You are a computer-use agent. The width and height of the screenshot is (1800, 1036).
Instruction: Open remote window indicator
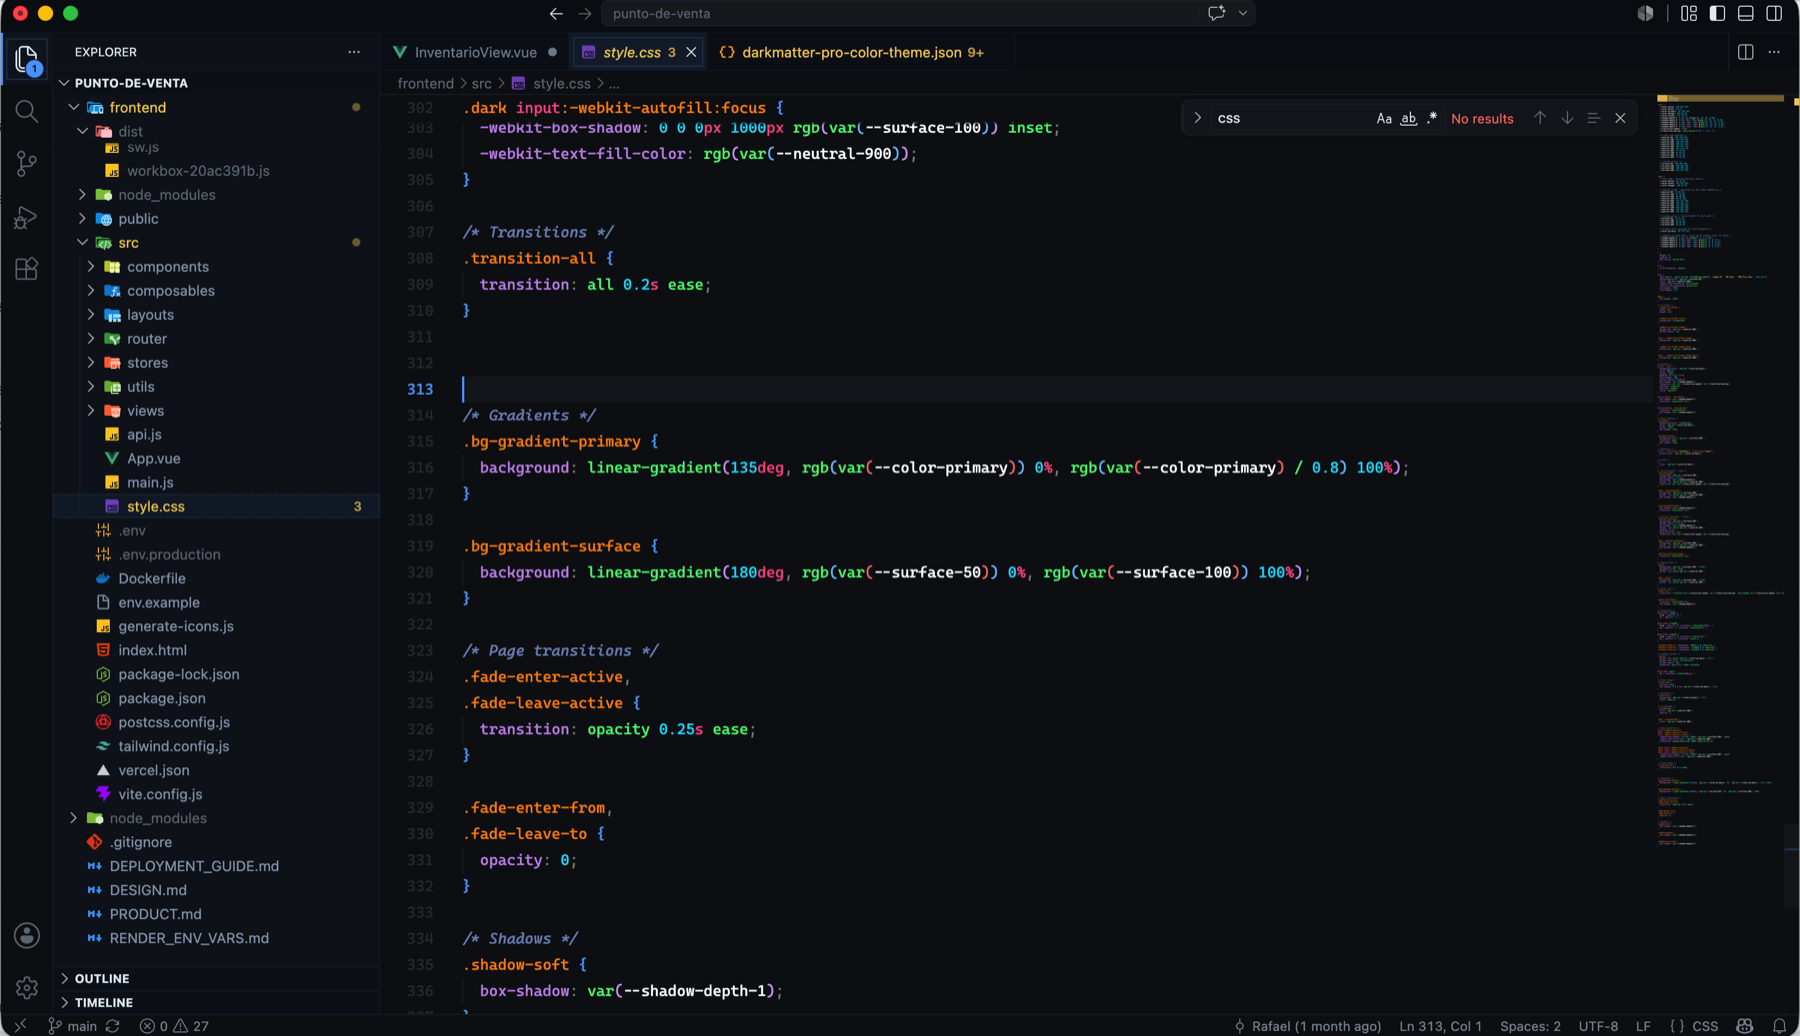click(x=20, y=1026)
